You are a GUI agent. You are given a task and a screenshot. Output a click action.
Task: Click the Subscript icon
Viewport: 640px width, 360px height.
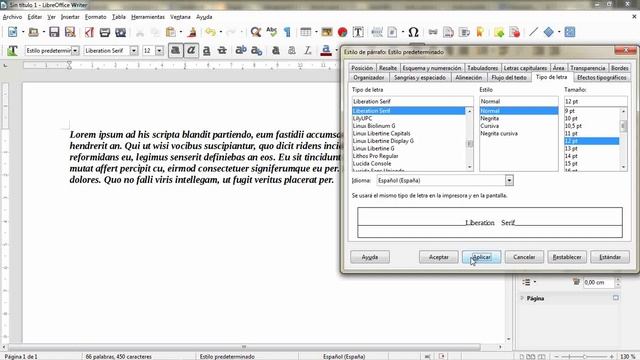pyautogui.click(x=256, y=51)
